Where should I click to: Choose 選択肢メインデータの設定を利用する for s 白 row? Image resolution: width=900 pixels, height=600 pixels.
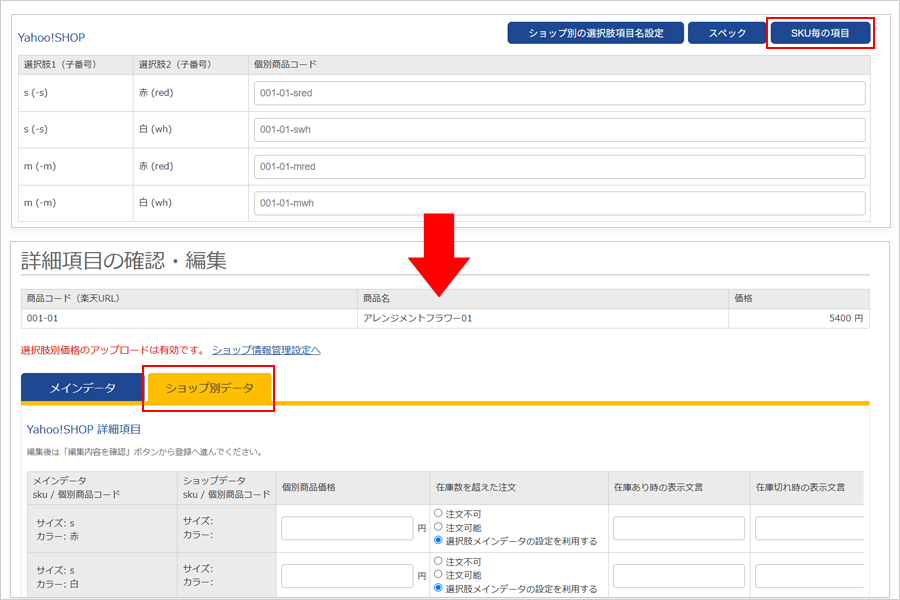[x=439, y=588]
